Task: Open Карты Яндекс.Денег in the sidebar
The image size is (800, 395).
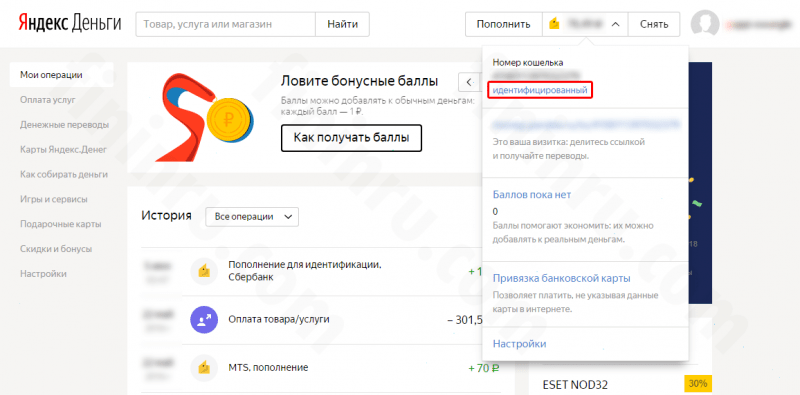Action: (64, 150)
